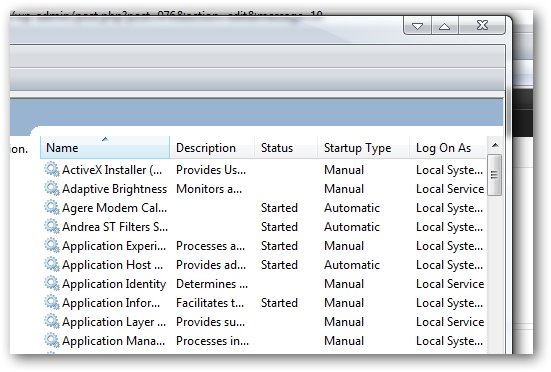Click the 'Facilitates t...' description cell

coord(210,303)
